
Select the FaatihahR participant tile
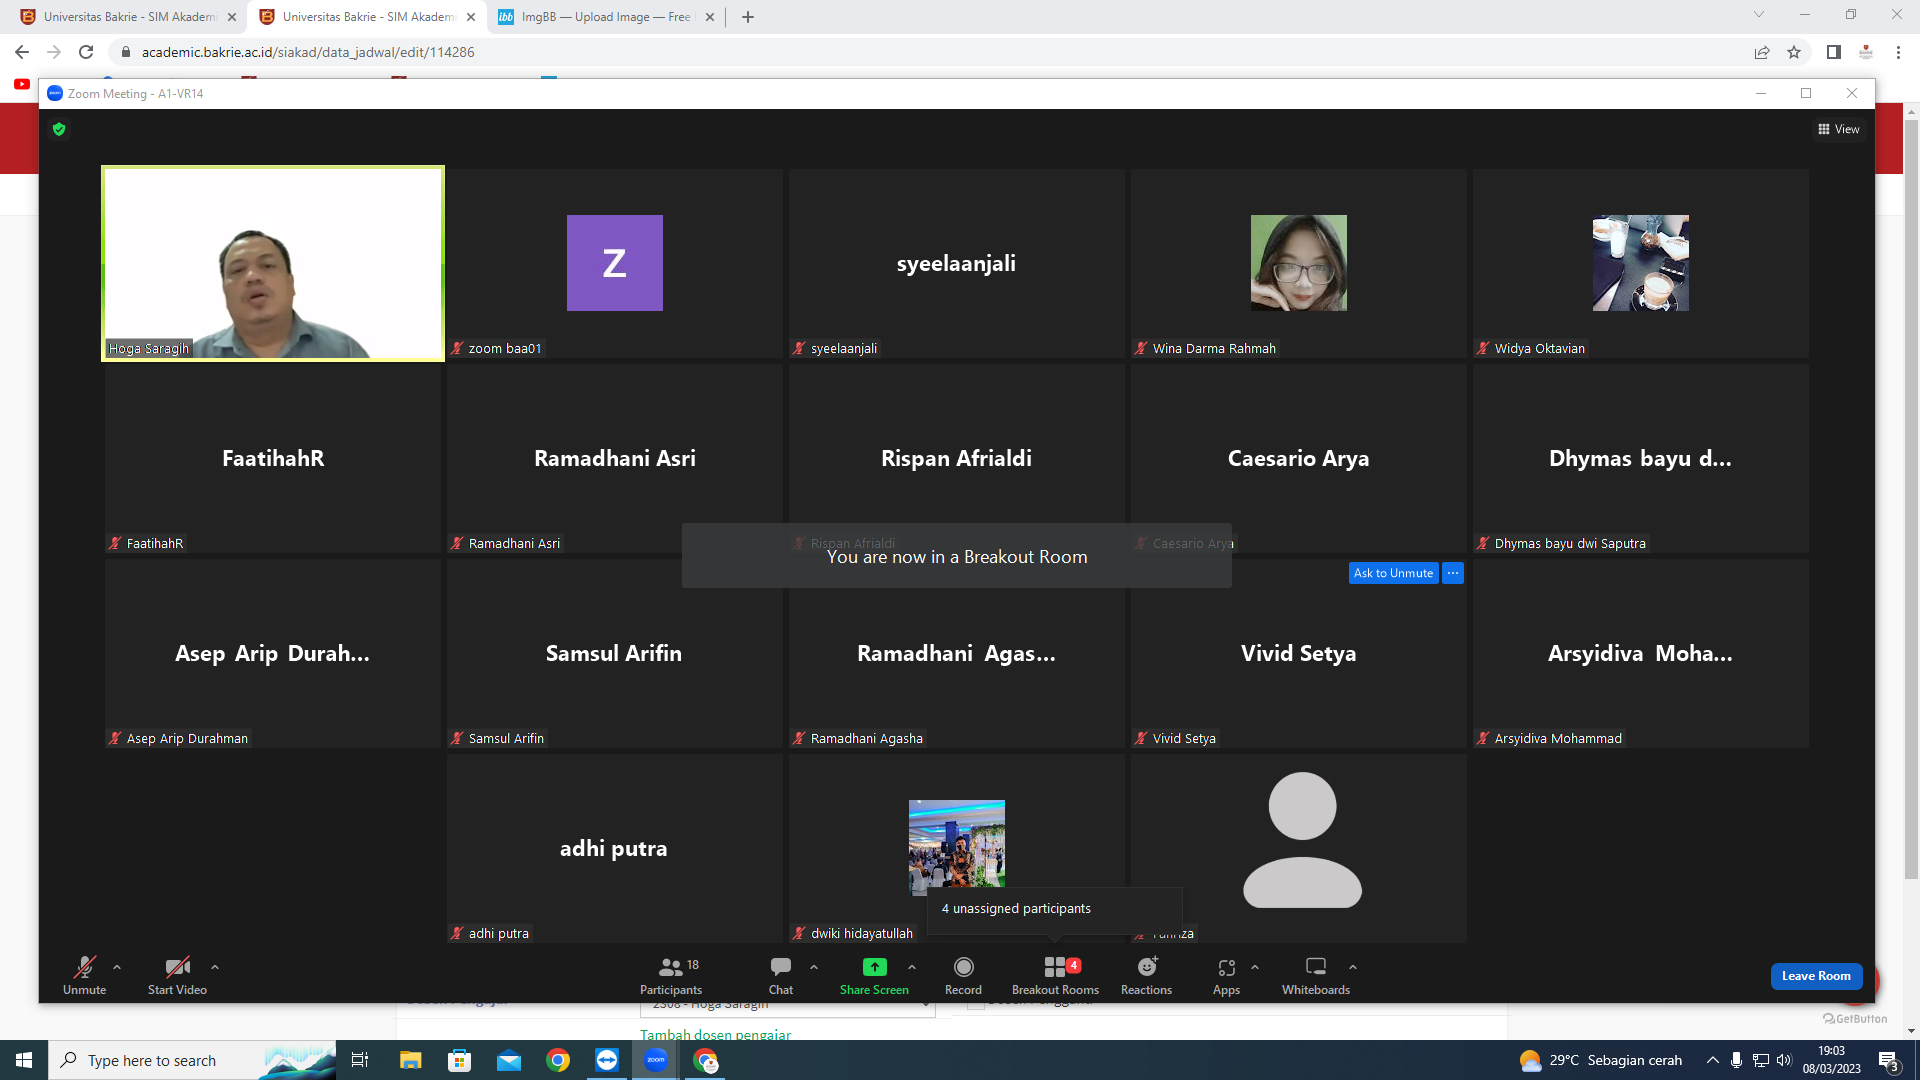(273, 458)
